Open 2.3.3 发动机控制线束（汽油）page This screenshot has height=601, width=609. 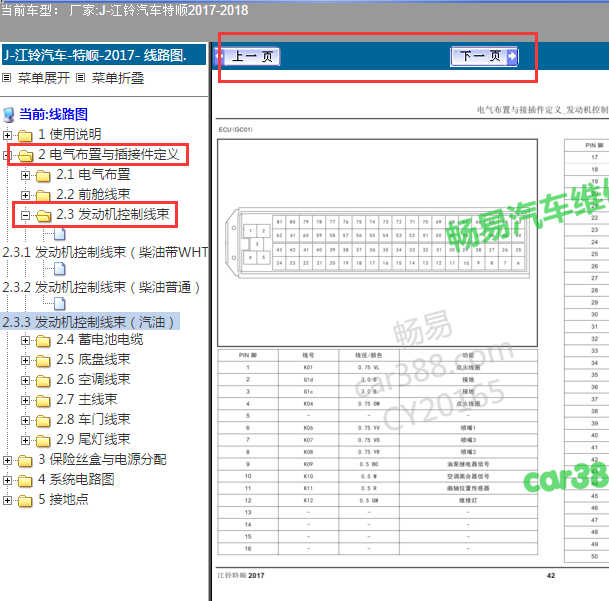(x=88, y=322)
